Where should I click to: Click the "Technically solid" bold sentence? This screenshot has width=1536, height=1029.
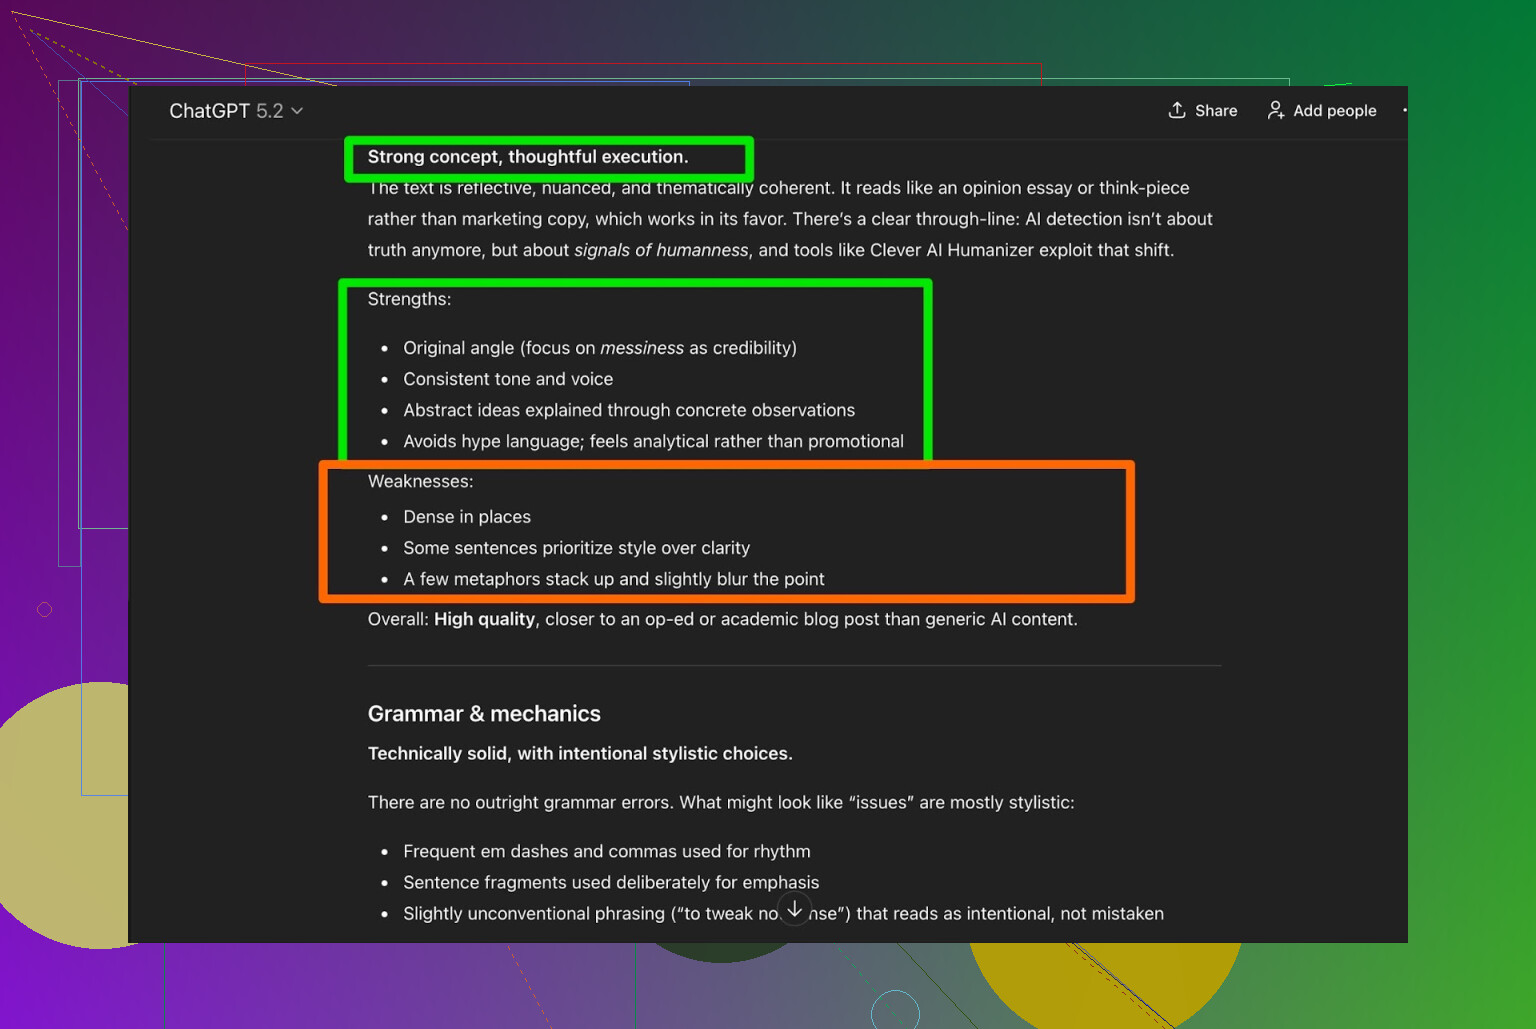point(579,754)
